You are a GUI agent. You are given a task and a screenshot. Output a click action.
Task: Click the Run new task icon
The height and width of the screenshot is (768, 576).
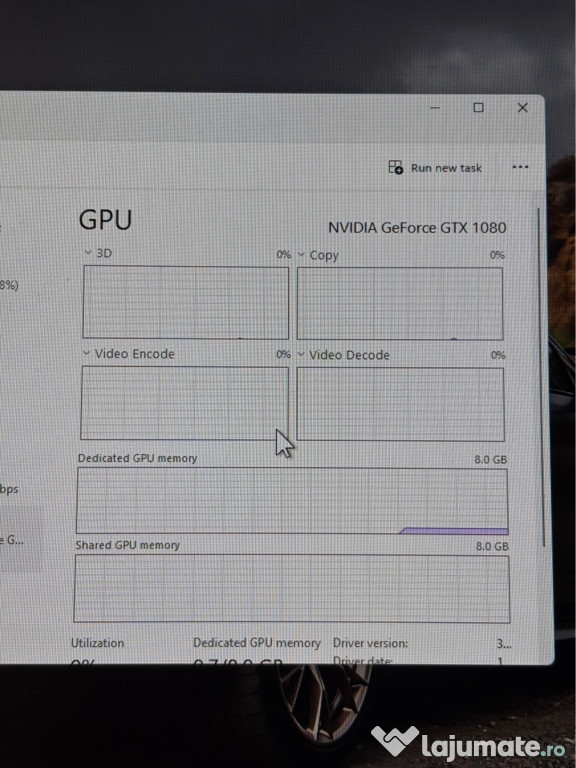(396, 168)
